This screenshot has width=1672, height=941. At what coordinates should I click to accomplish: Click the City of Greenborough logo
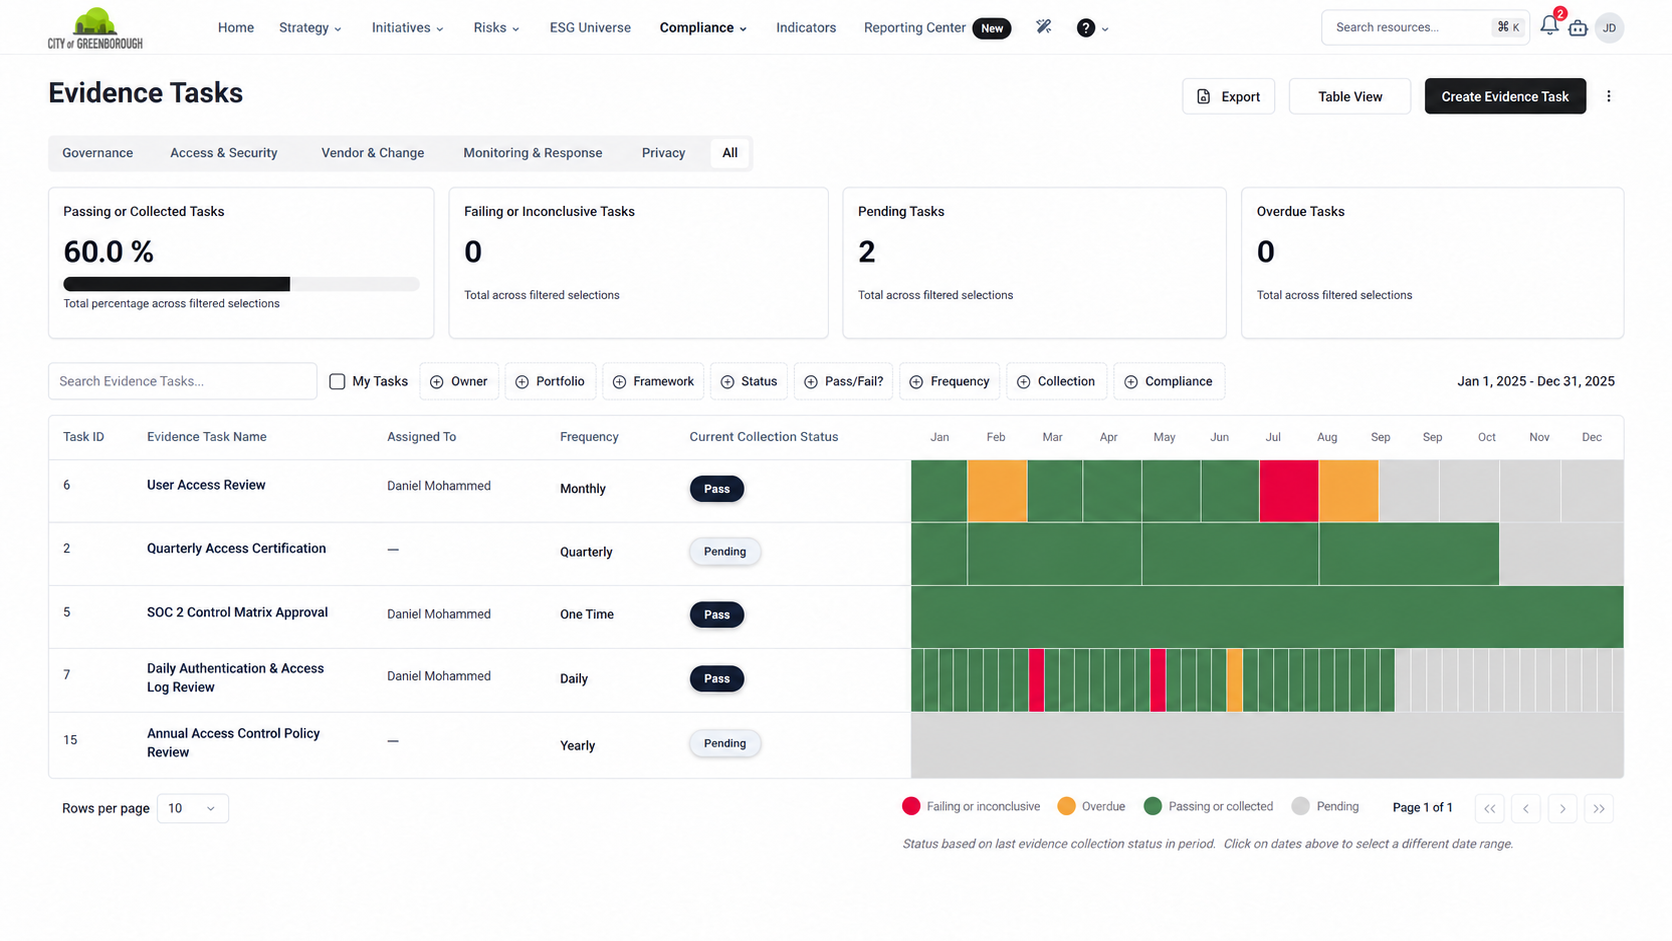pyautogui.click(x=95, y=28)
